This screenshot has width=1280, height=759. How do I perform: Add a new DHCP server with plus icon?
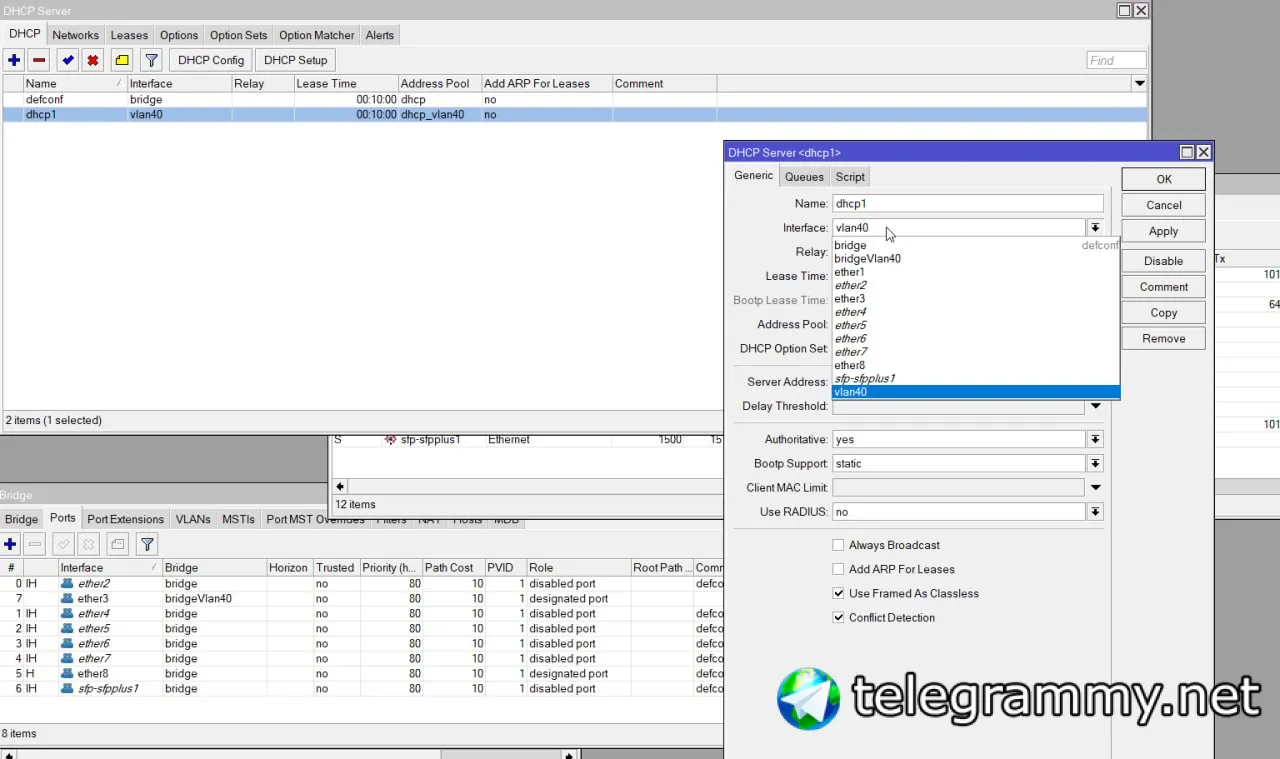pyautogui.click(x=14, y=60)
